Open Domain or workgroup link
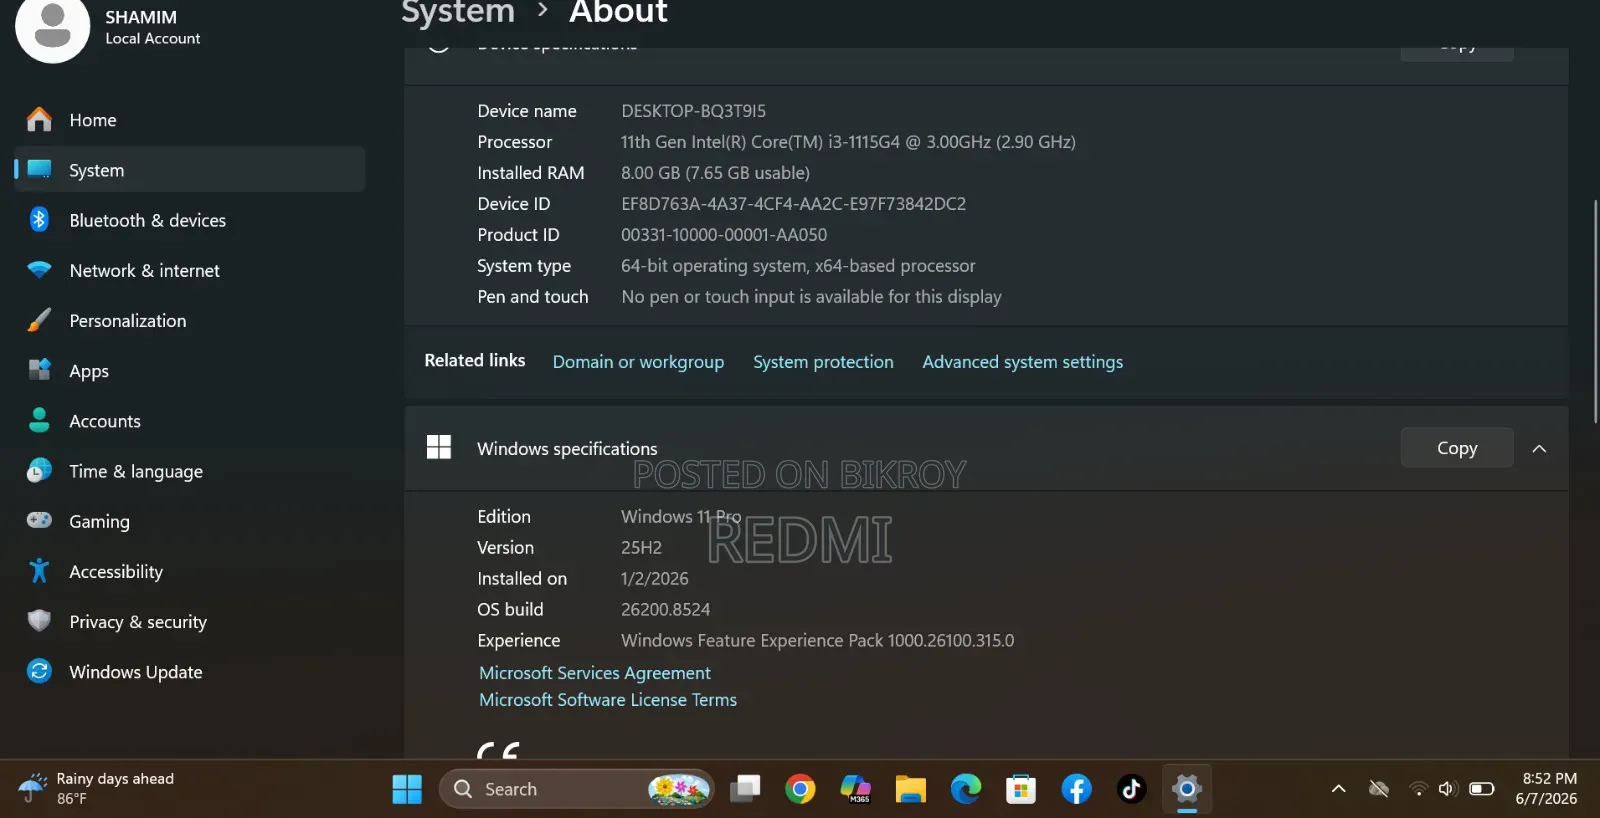 [638, 362]
